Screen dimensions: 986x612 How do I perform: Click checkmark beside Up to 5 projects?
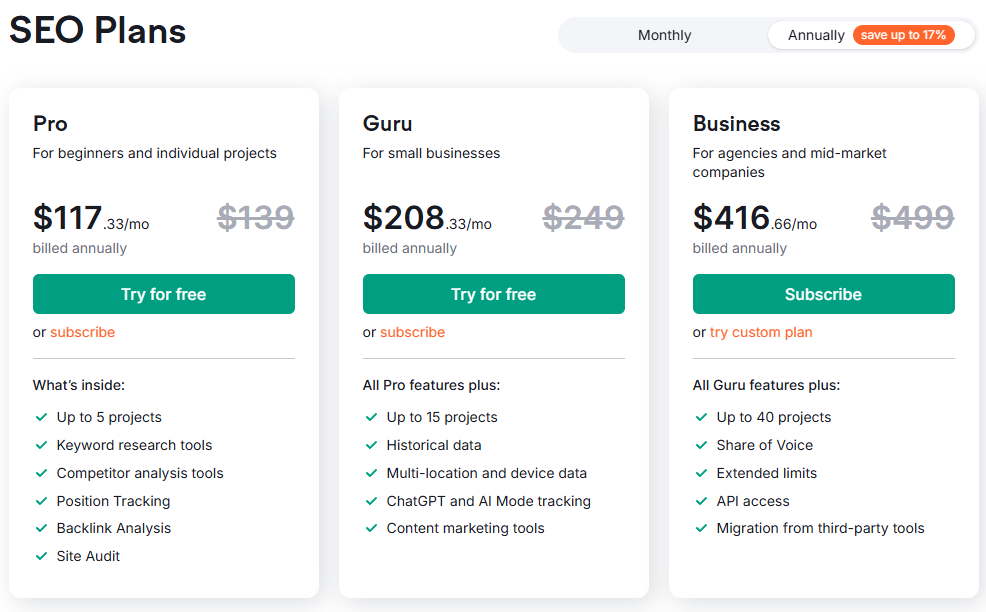(x=41, y=417)
